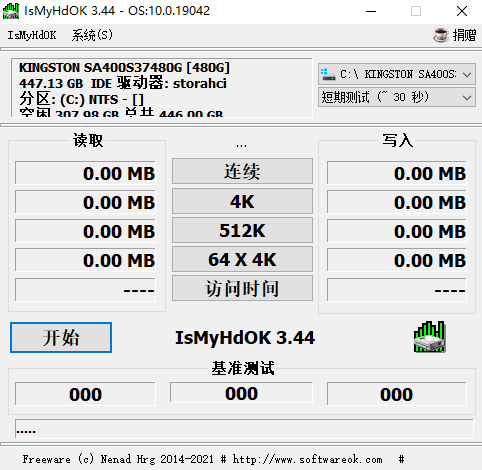
Task: Click the drive icon in the C:\ selector
Action: point(328,74)
